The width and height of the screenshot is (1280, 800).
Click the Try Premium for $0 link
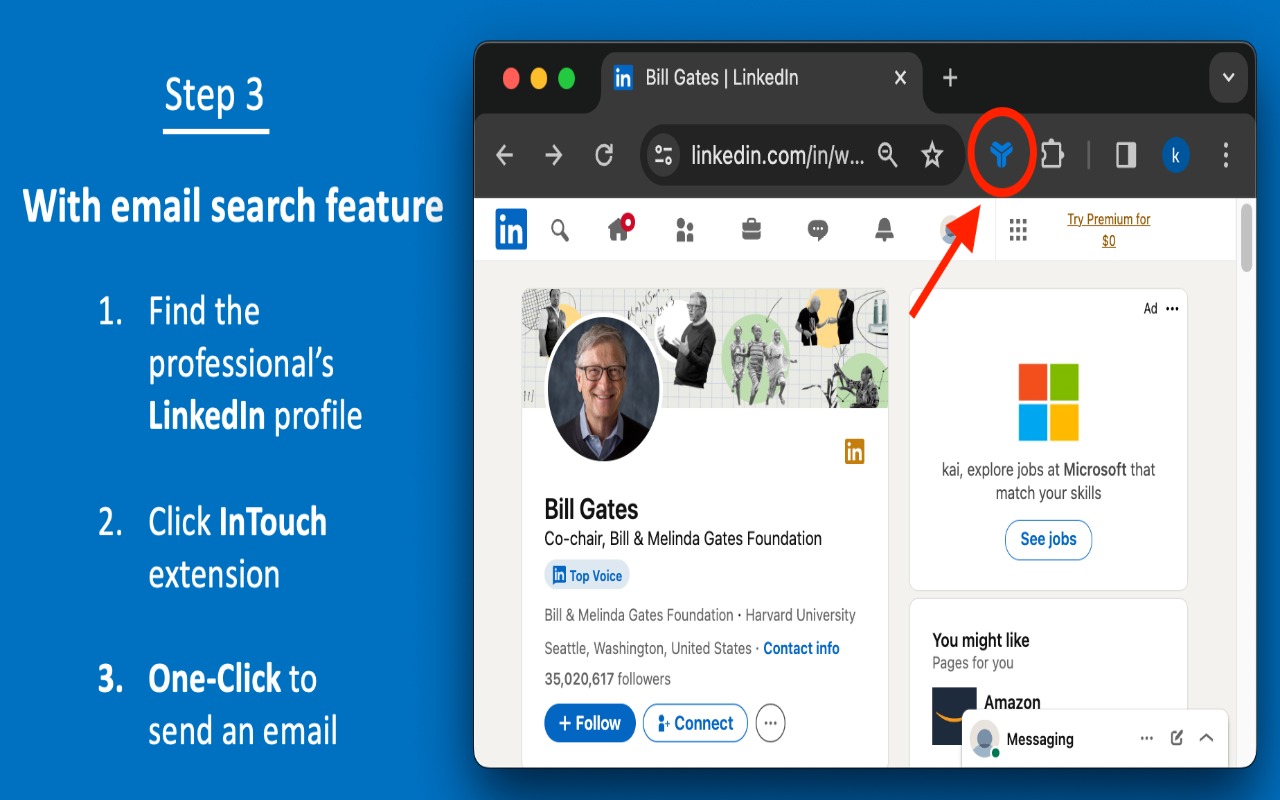(x=1106, y=229)
